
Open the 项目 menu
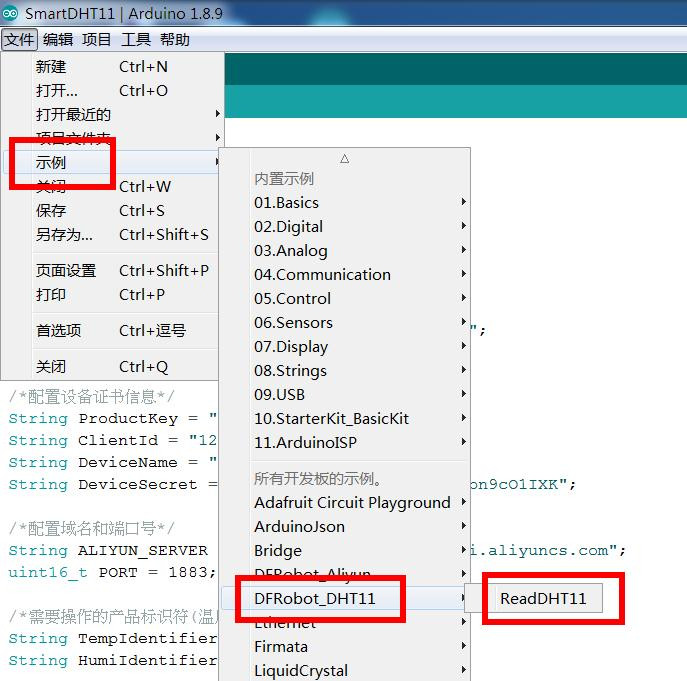coord(96,40)
